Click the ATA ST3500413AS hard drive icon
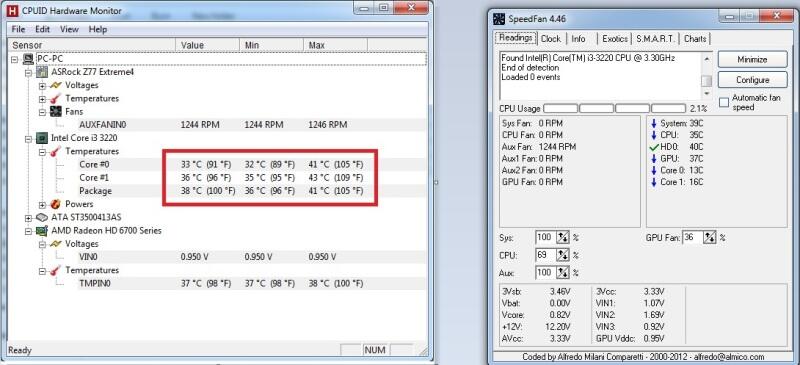This screenshot has height=365, width=800. click(x=42, y=217)
